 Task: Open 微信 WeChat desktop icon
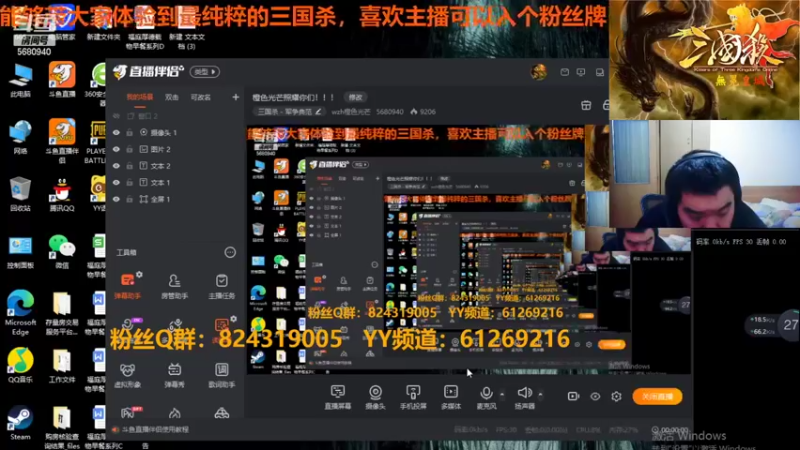pos(62,252)
